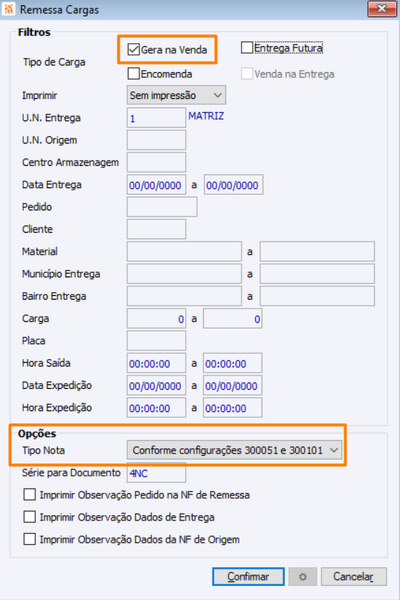Tick the Encomenda checkbox
The image size is (400, 600).
click(133, 73)
